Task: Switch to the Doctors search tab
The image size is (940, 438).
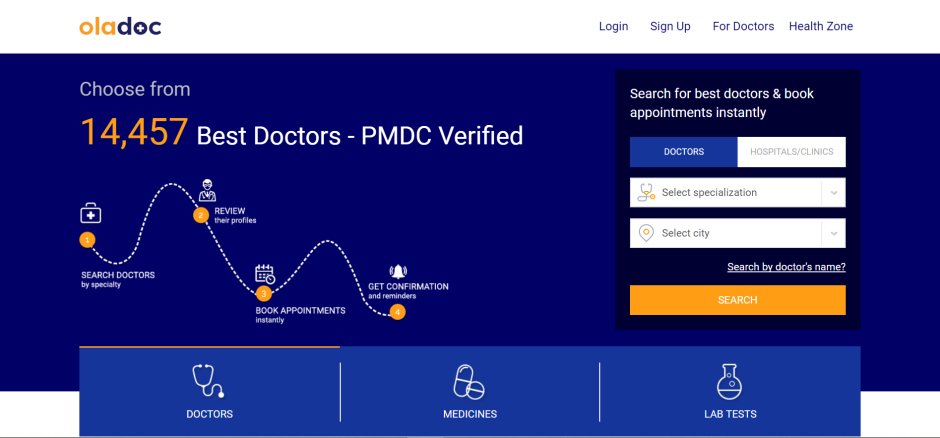Action: (684, 152)
